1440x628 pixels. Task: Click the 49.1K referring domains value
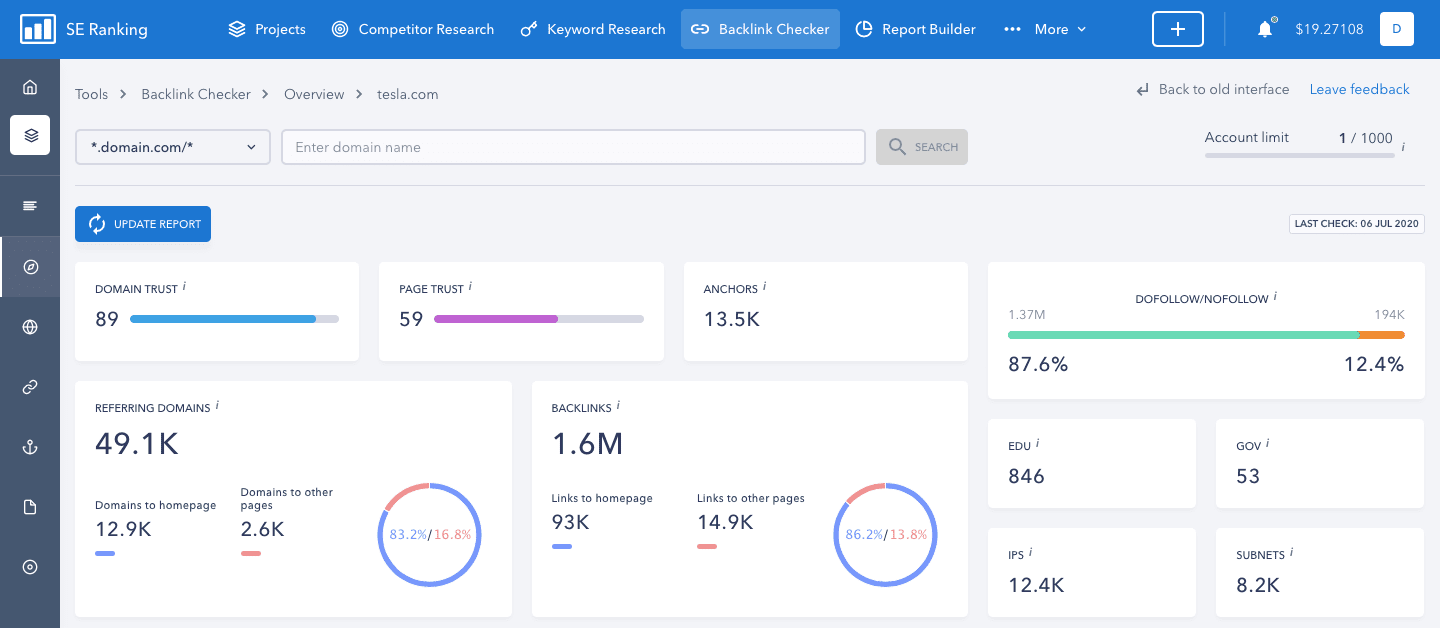point(137,444)
